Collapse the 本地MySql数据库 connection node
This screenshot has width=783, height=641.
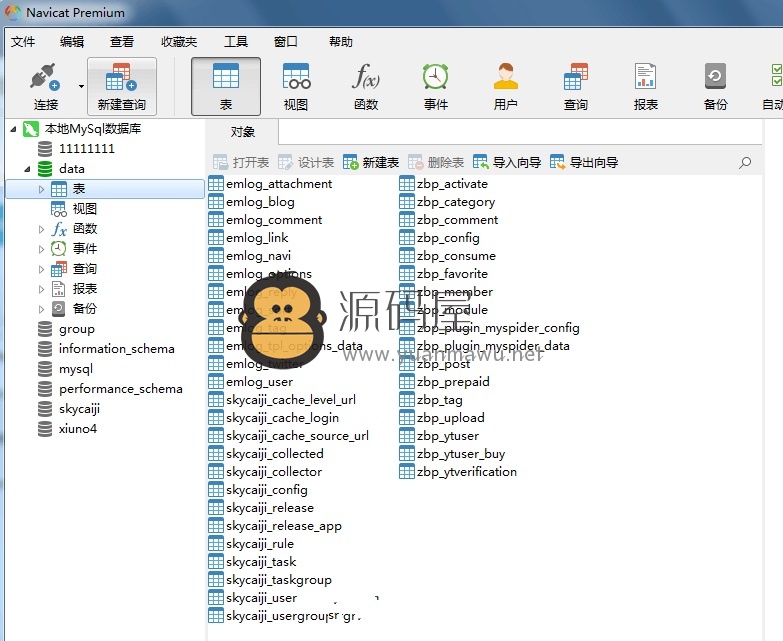pyautogui.click(x=13, y=129)
